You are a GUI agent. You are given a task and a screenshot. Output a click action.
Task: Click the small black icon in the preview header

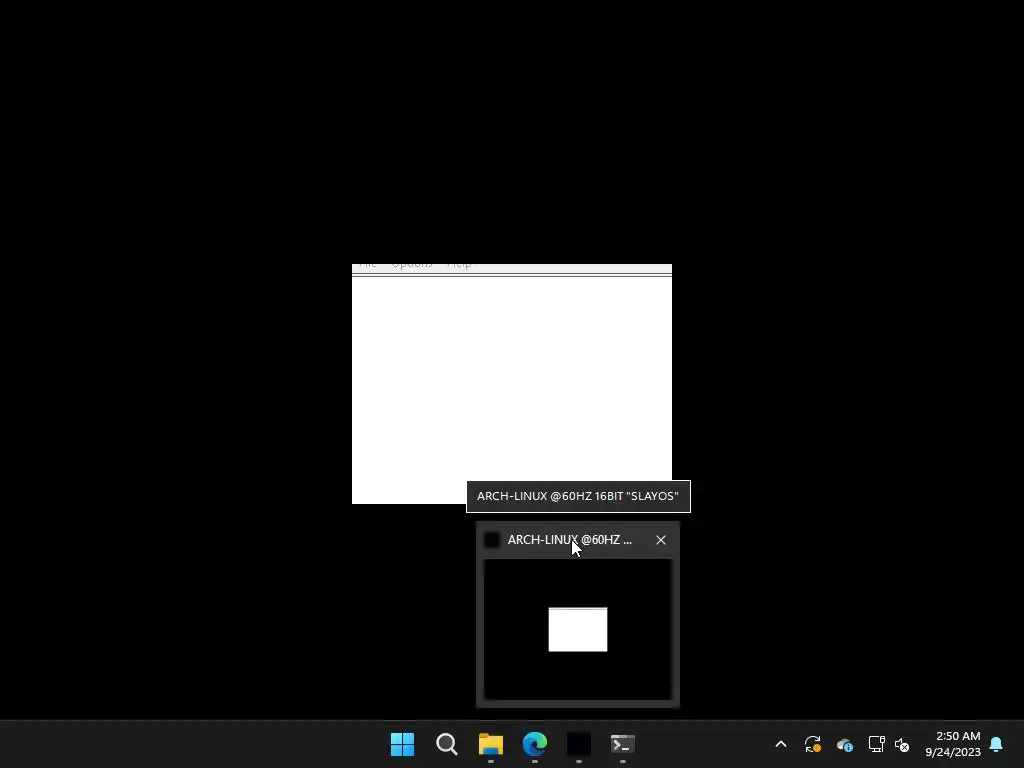click(x=492, y=539)
